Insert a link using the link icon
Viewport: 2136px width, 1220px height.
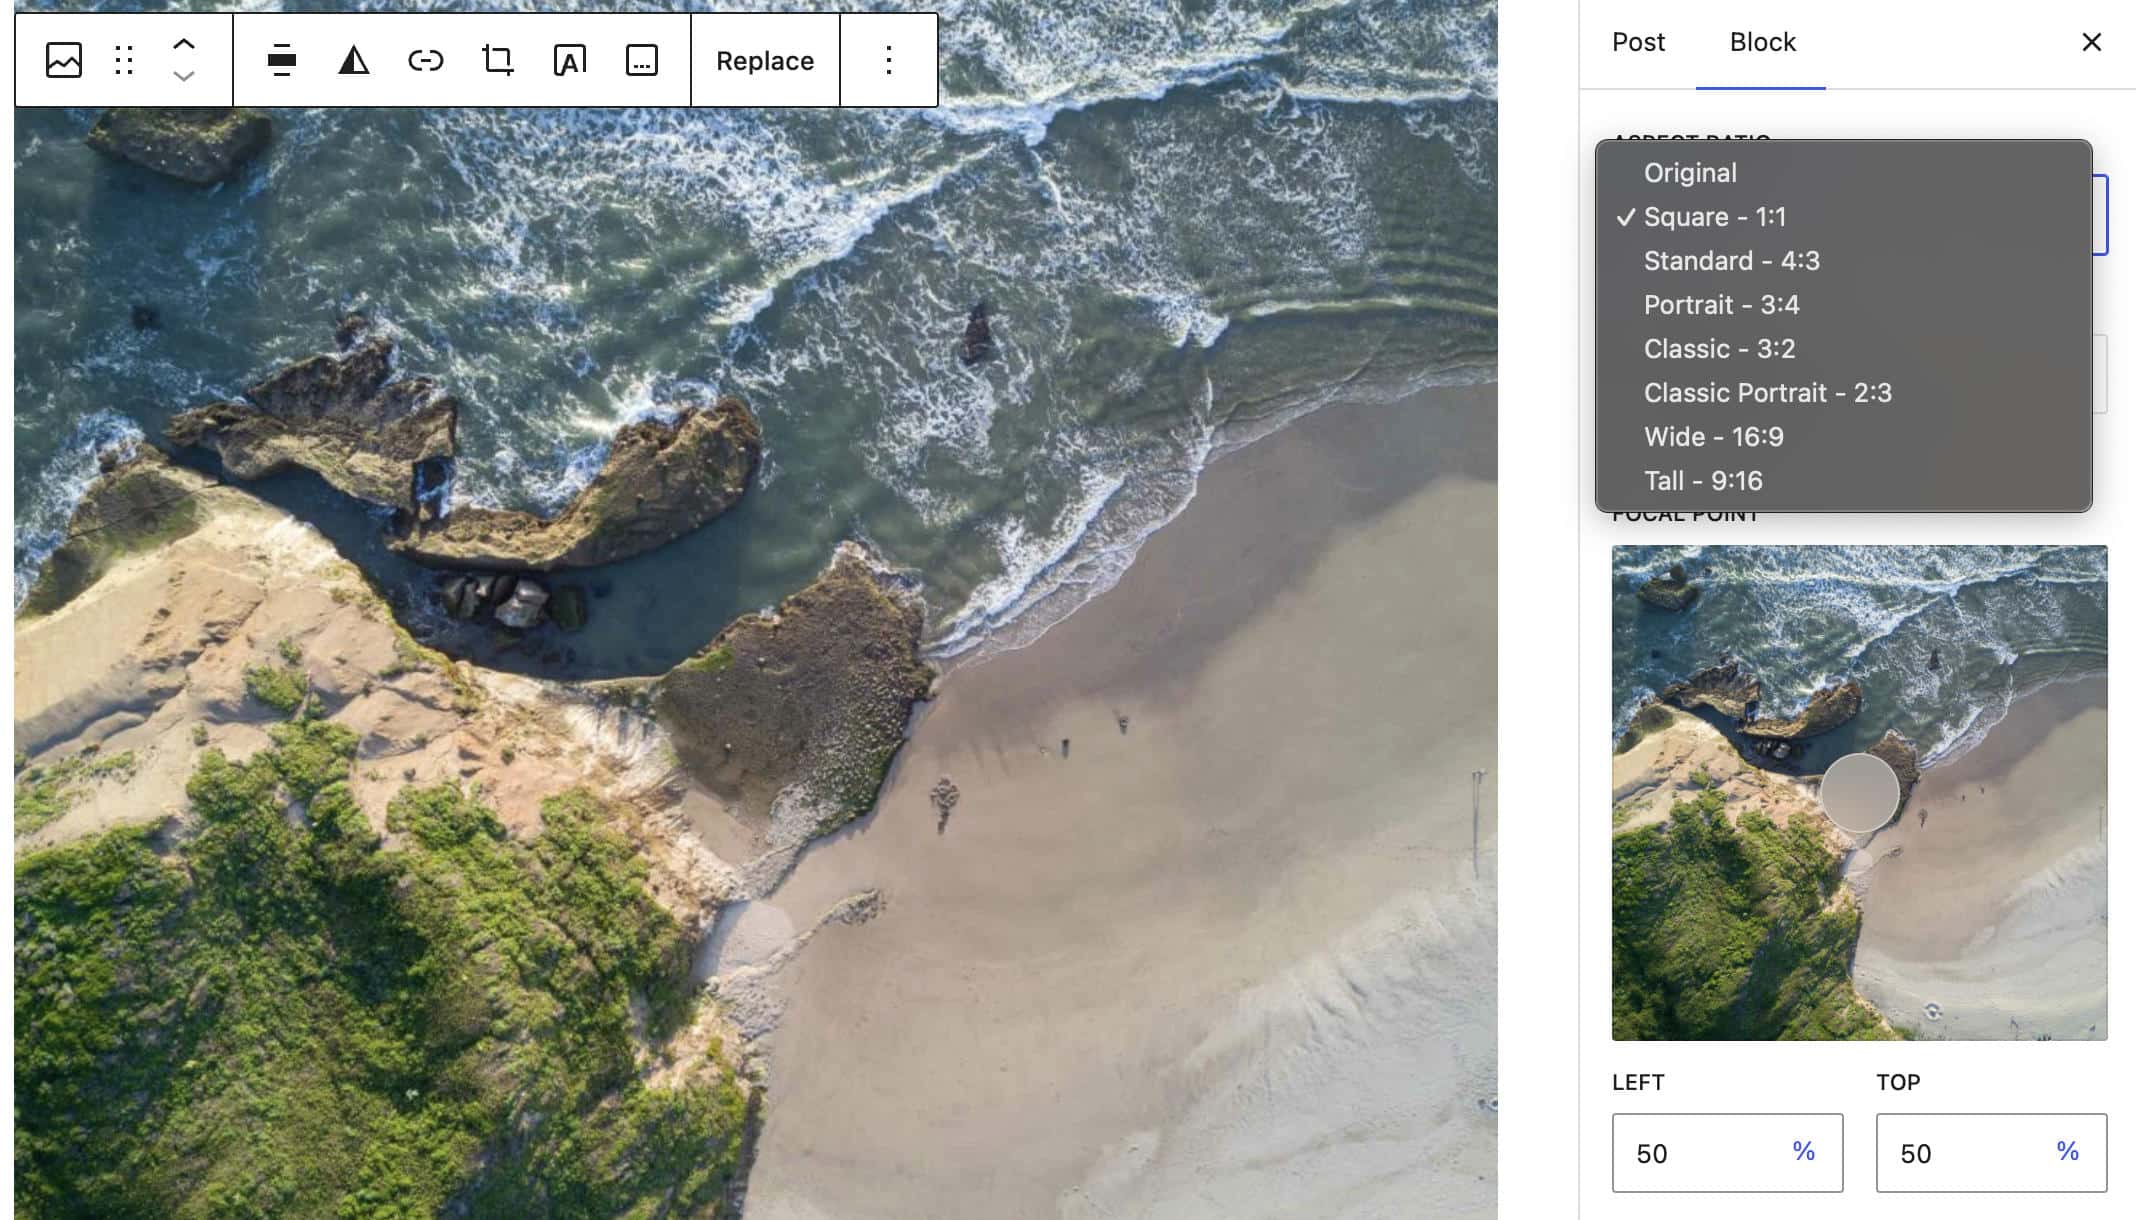[x=426, y=60]
